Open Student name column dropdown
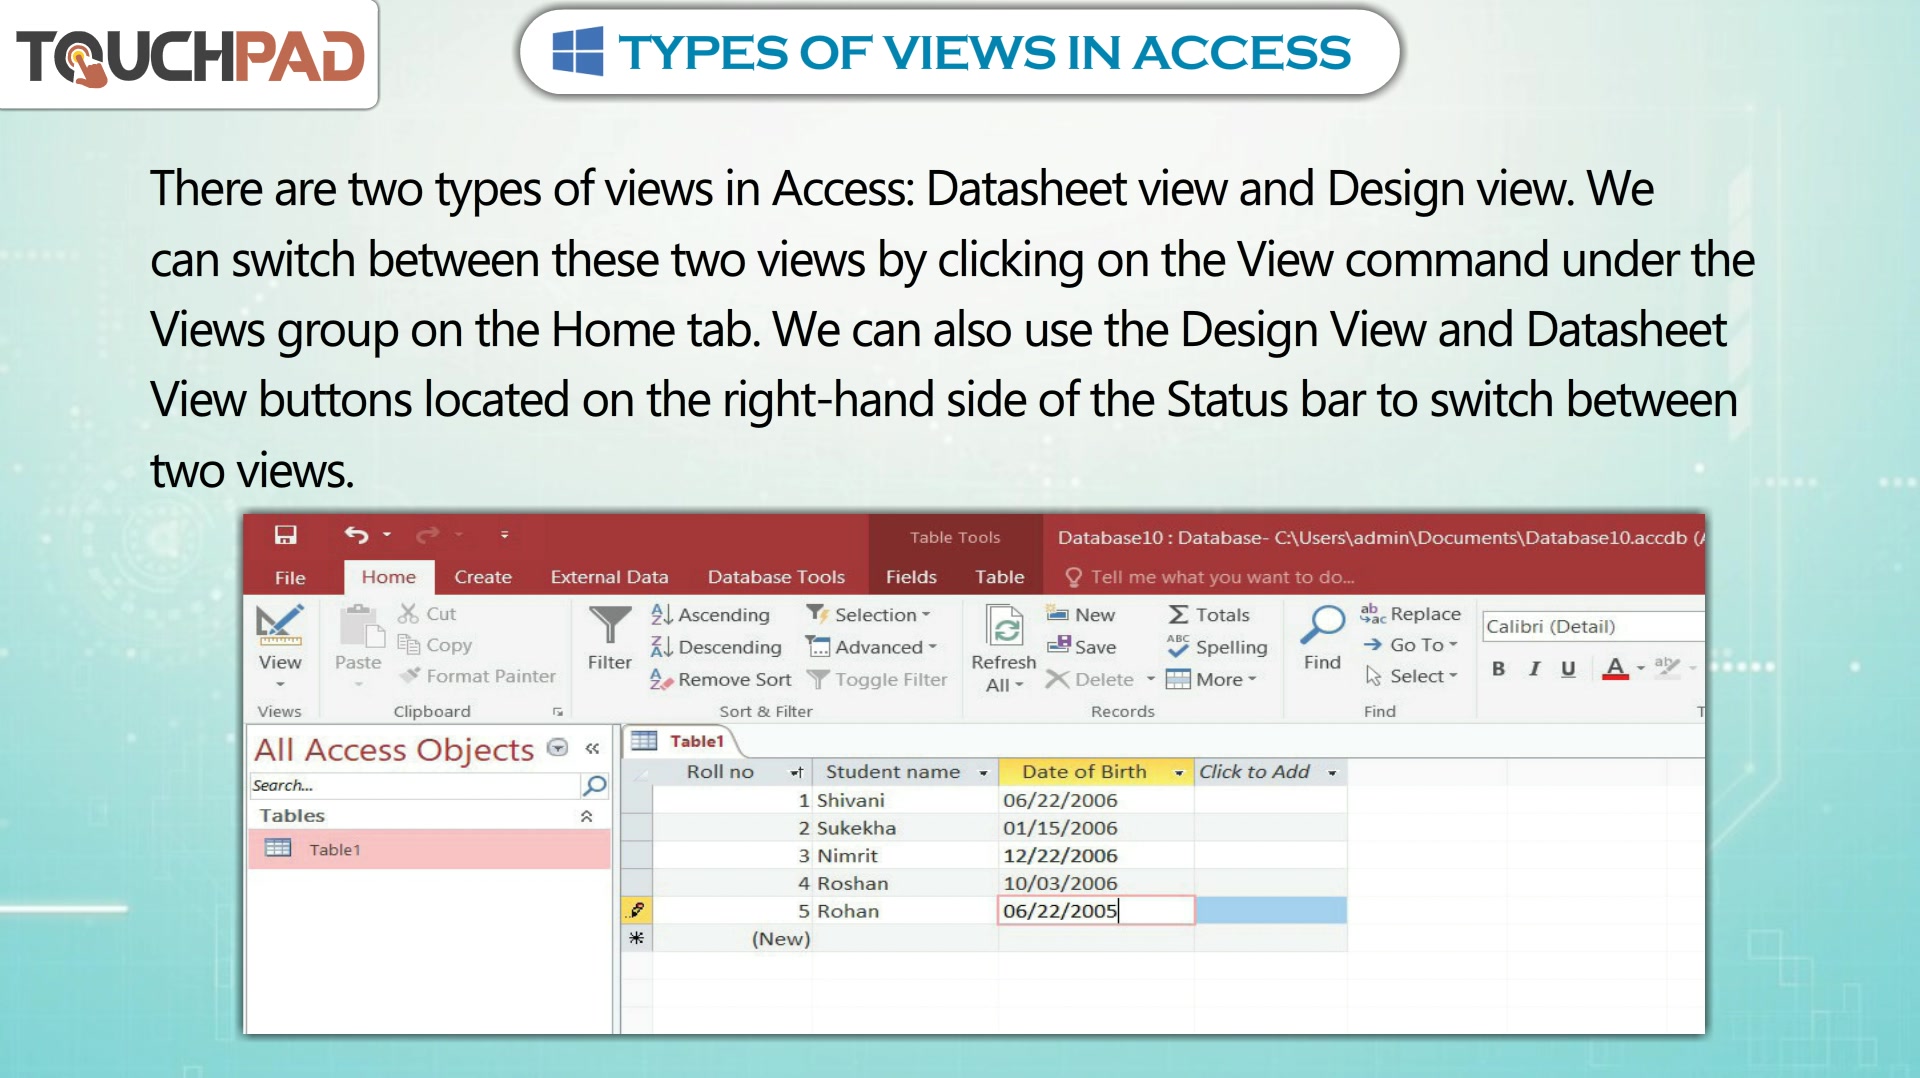The image size is (1920, 1078). coord(983,773)
